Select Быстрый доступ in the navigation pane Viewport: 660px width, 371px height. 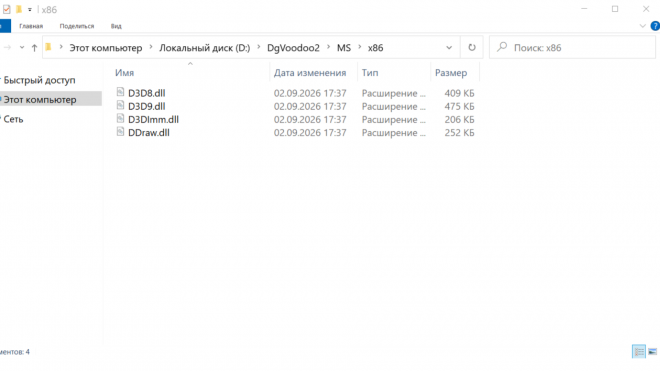pyautogui.click(x=40, y=80)
